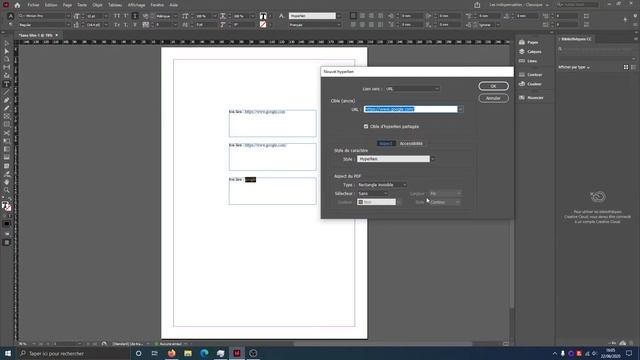The height and width of the screenshot is (360, 640).
Task: Click the InDesign icon in the taskbar
Action: 237,353
